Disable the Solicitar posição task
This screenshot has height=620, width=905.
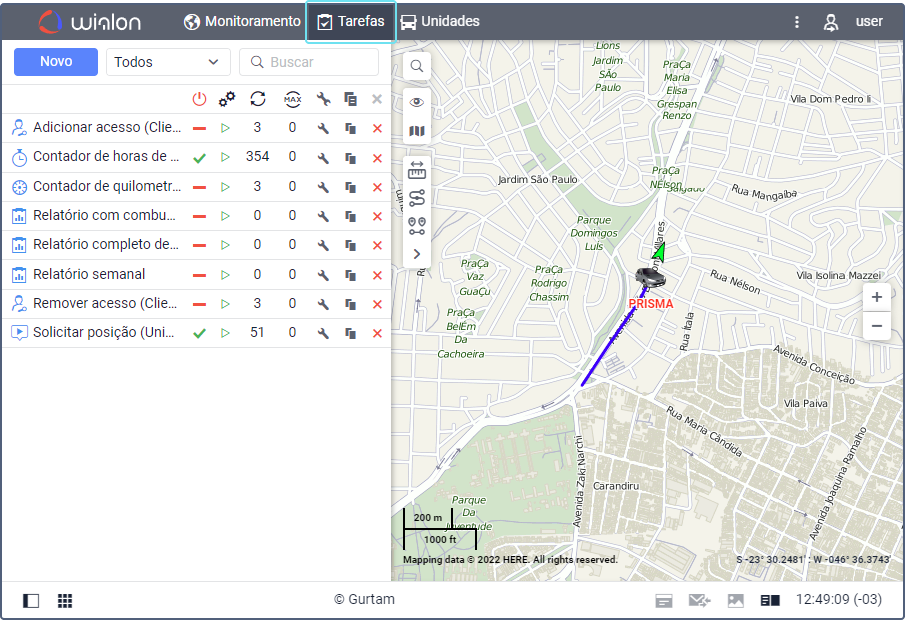pos(199,333)
